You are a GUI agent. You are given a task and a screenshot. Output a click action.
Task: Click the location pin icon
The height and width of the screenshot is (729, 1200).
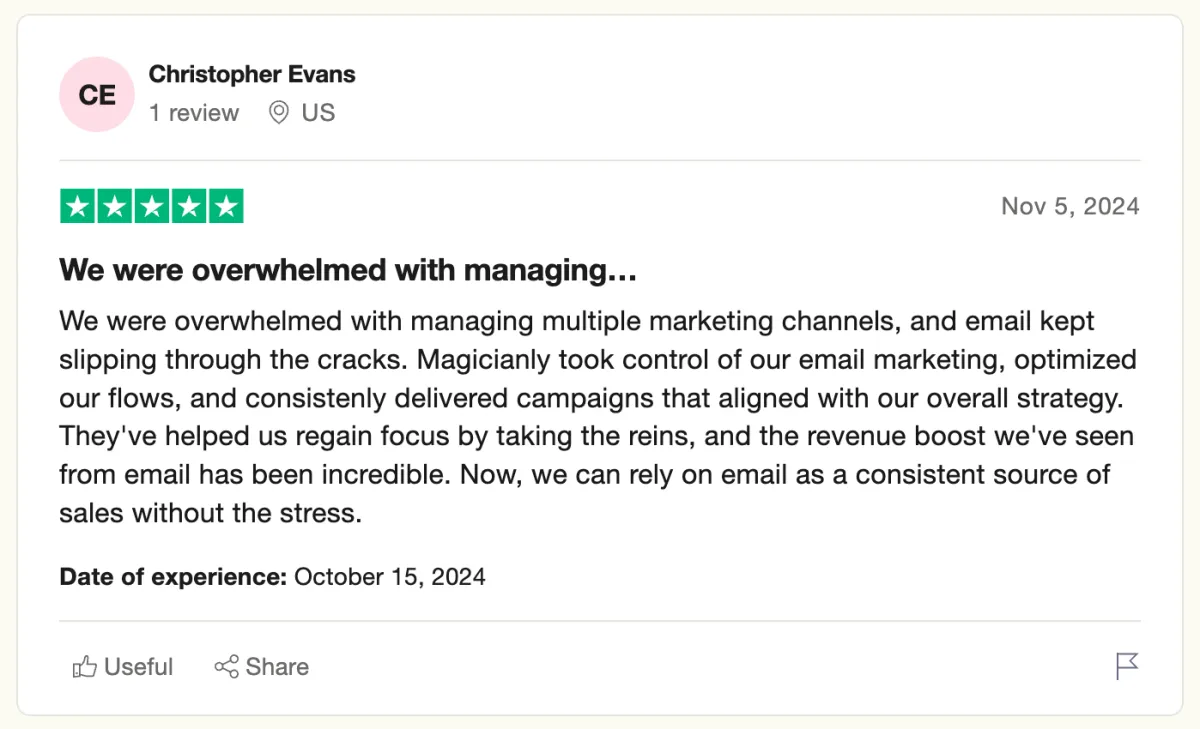pyautogui.click(x=279, y=113)
